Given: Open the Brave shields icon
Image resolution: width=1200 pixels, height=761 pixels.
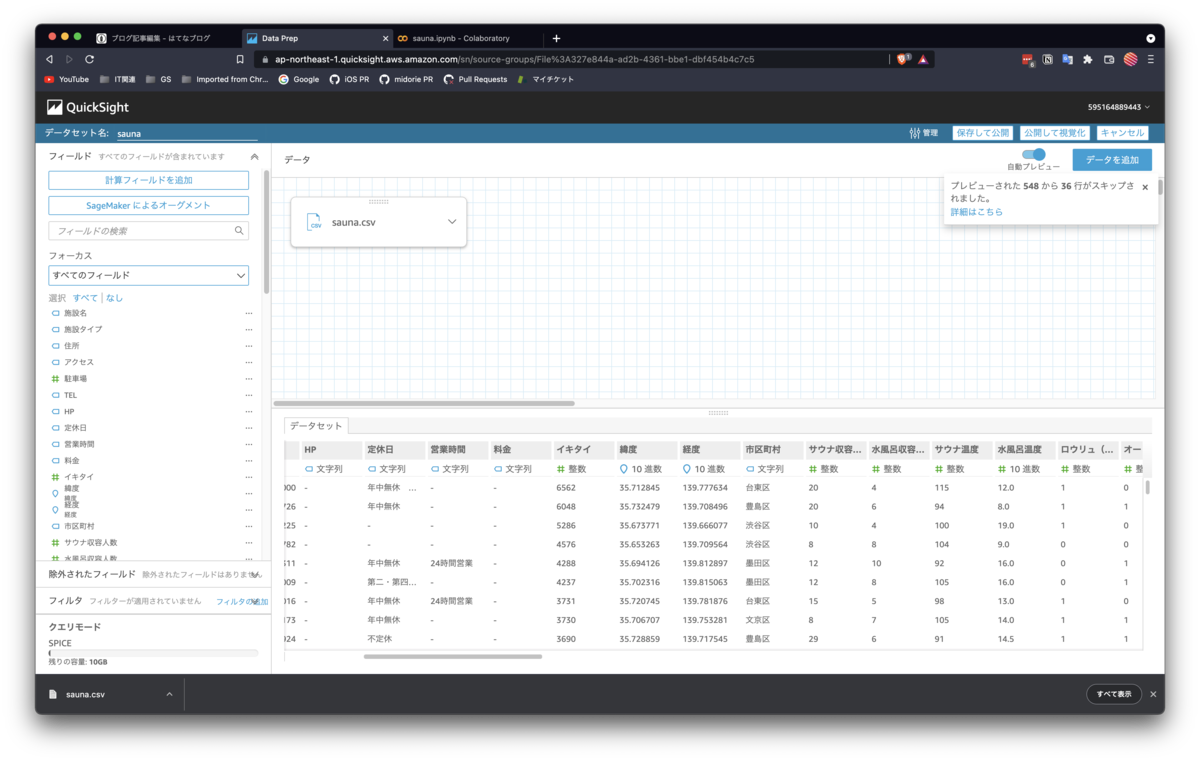Looking at the screenshot, I should click(x=902, y=59).
